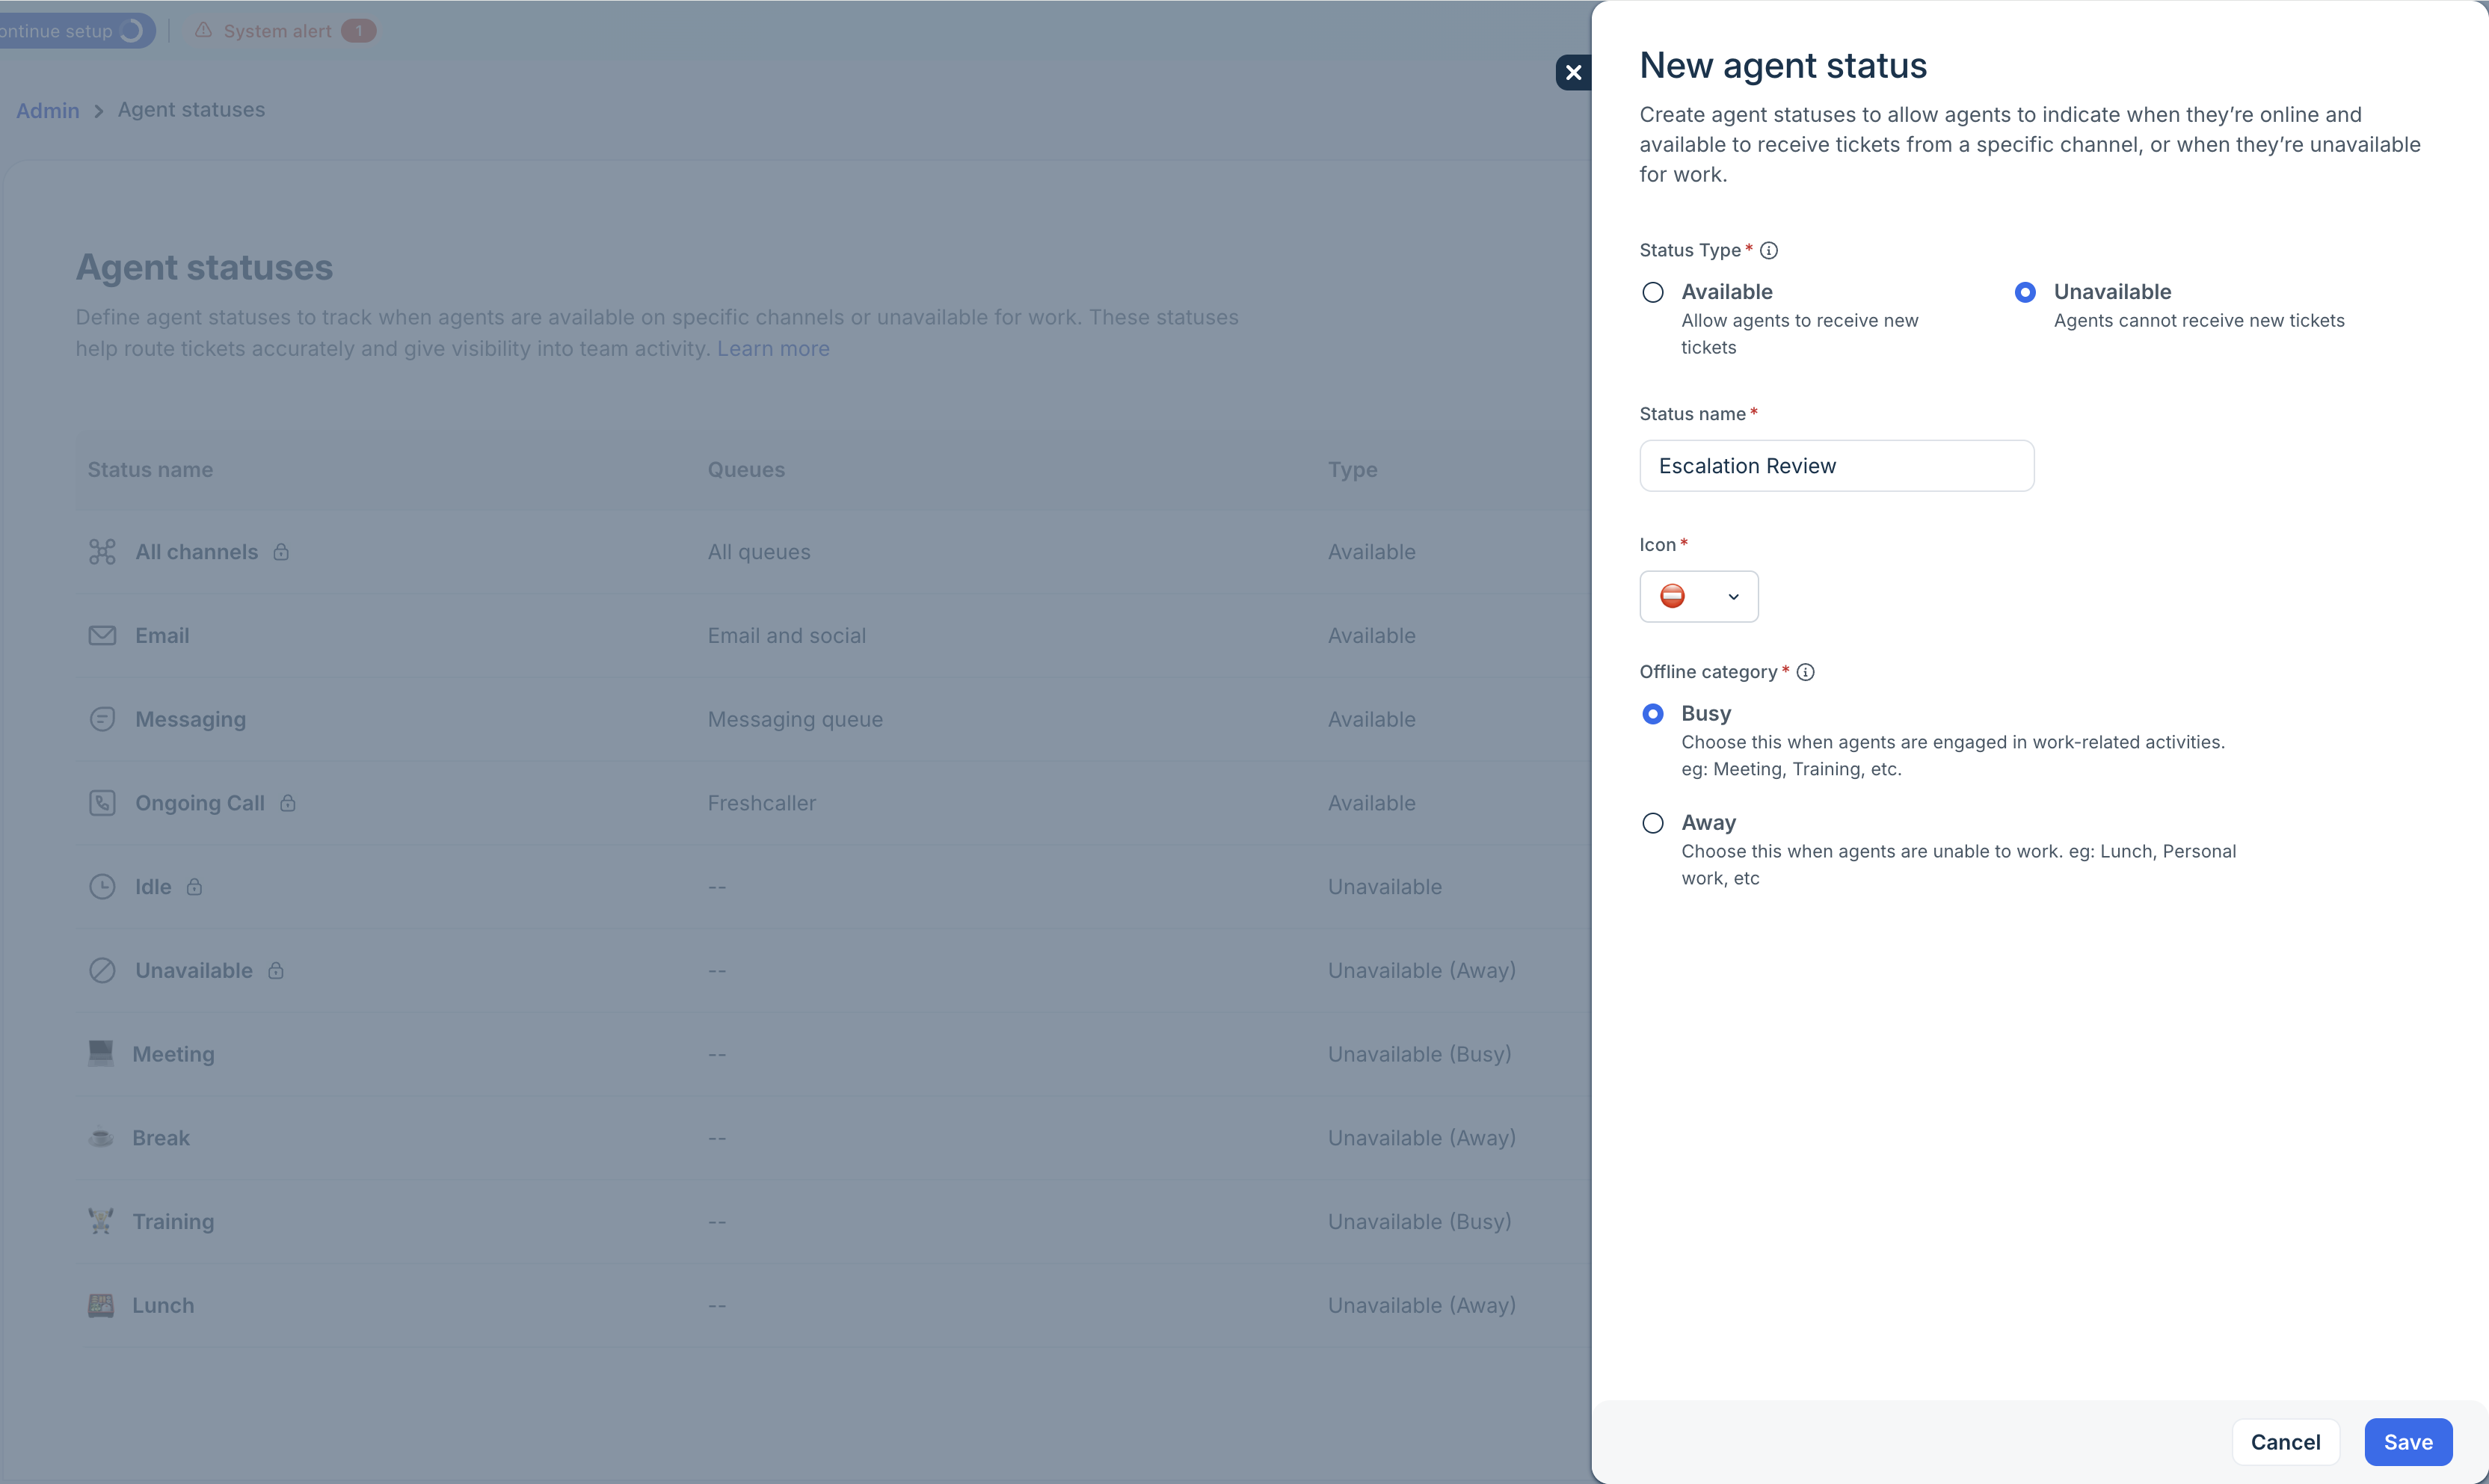Viewport: 2489px width, 1484px height.
Task: Click the Status name input field
Action: click(1836, 466)
